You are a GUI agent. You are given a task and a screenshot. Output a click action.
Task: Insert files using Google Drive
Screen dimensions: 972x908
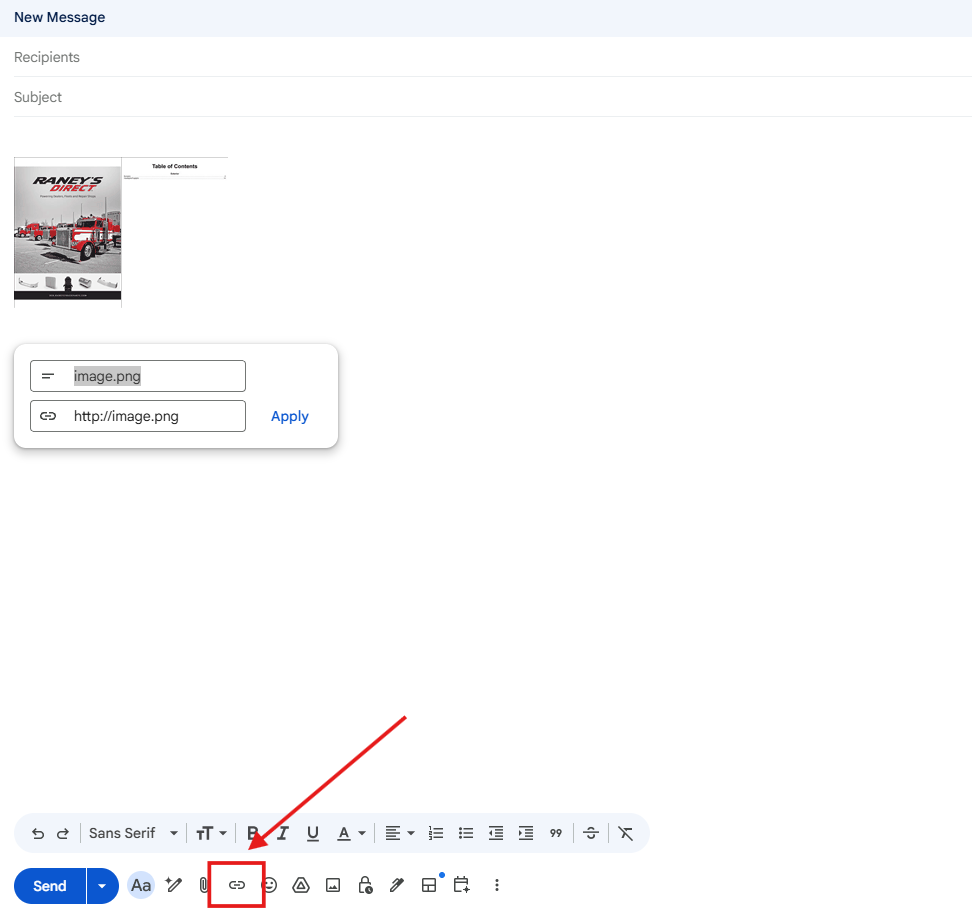301,885
